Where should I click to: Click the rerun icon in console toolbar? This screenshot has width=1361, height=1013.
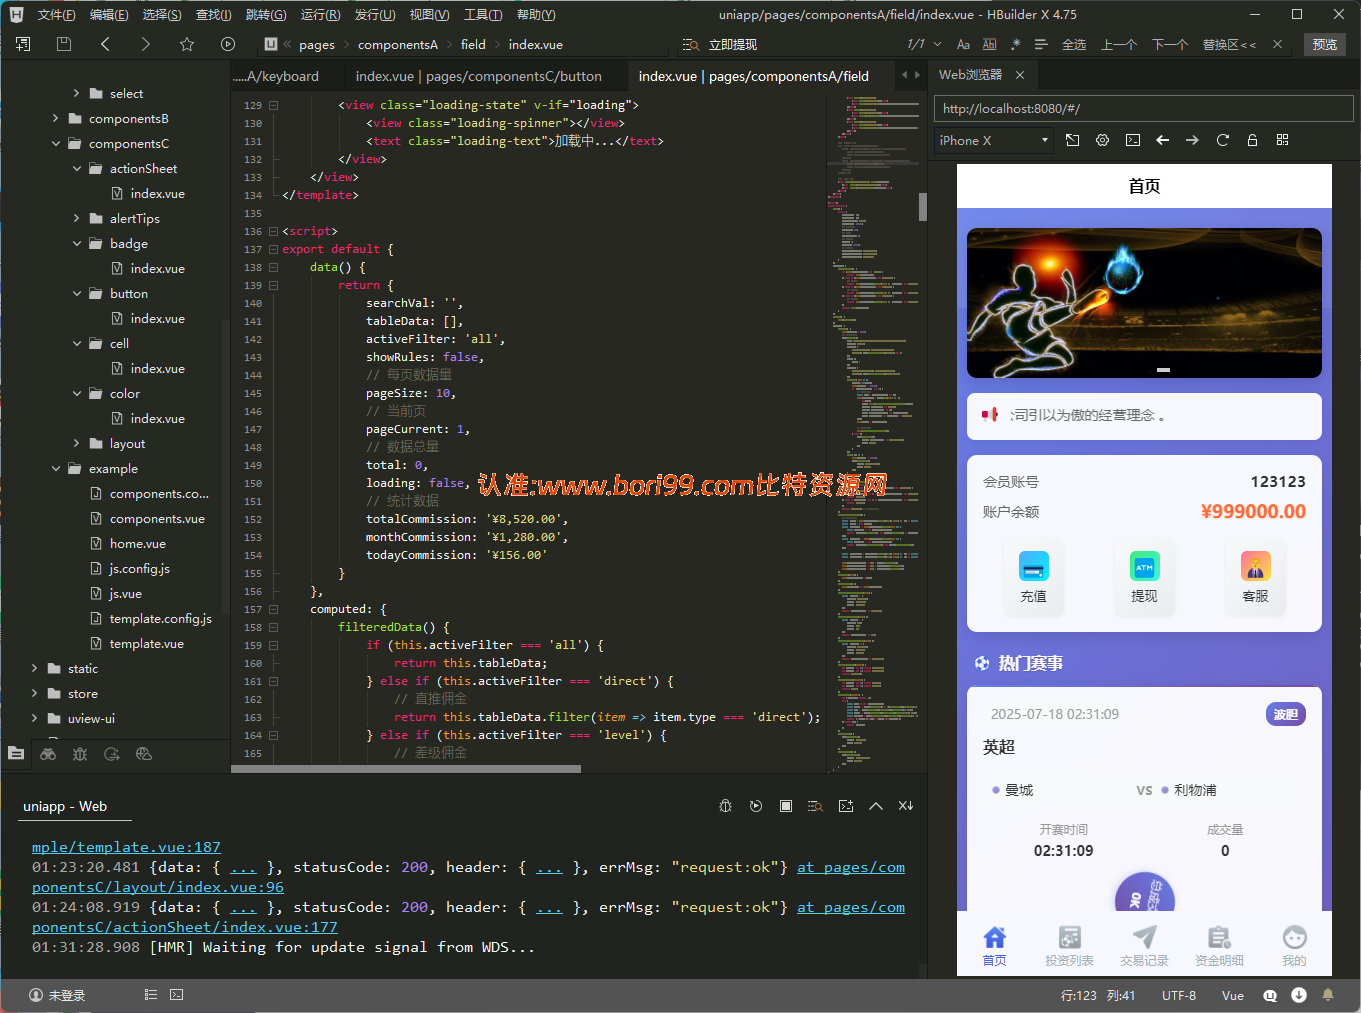click(756, 806)
